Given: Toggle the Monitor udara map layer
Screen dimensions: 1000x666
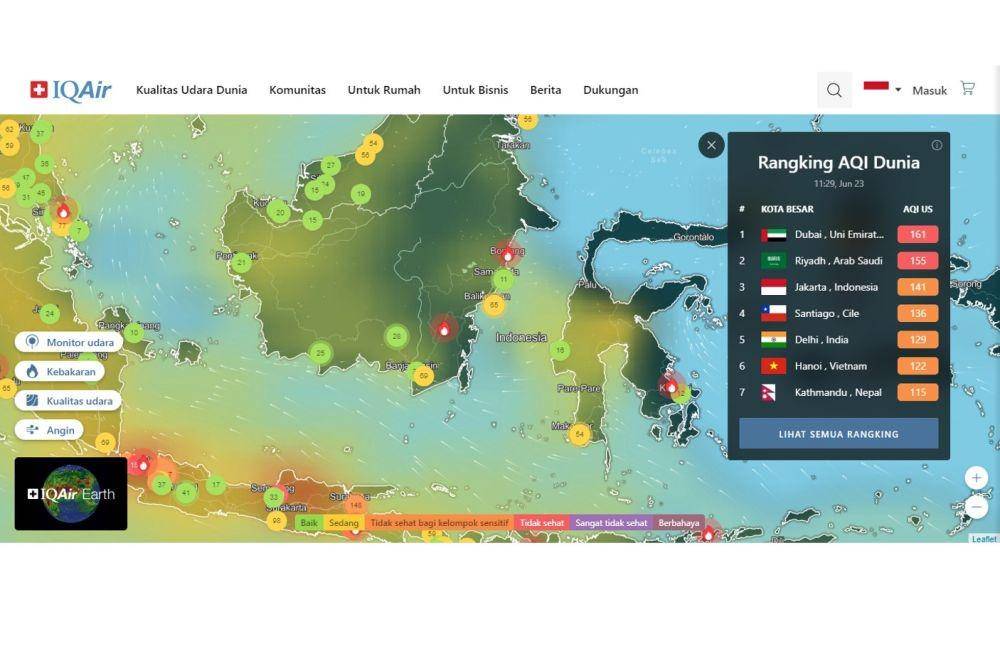Looking at the screenshot, I should coord(69,342).
